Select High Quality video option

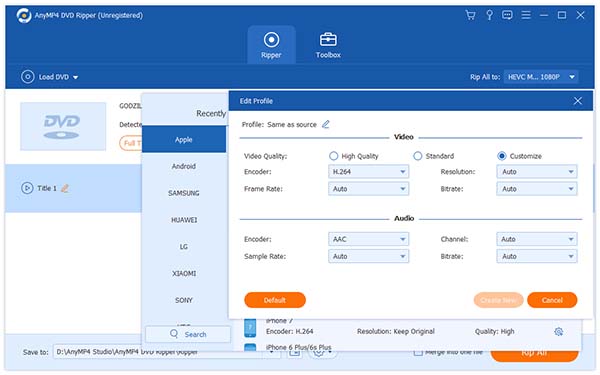coord(333,156)
